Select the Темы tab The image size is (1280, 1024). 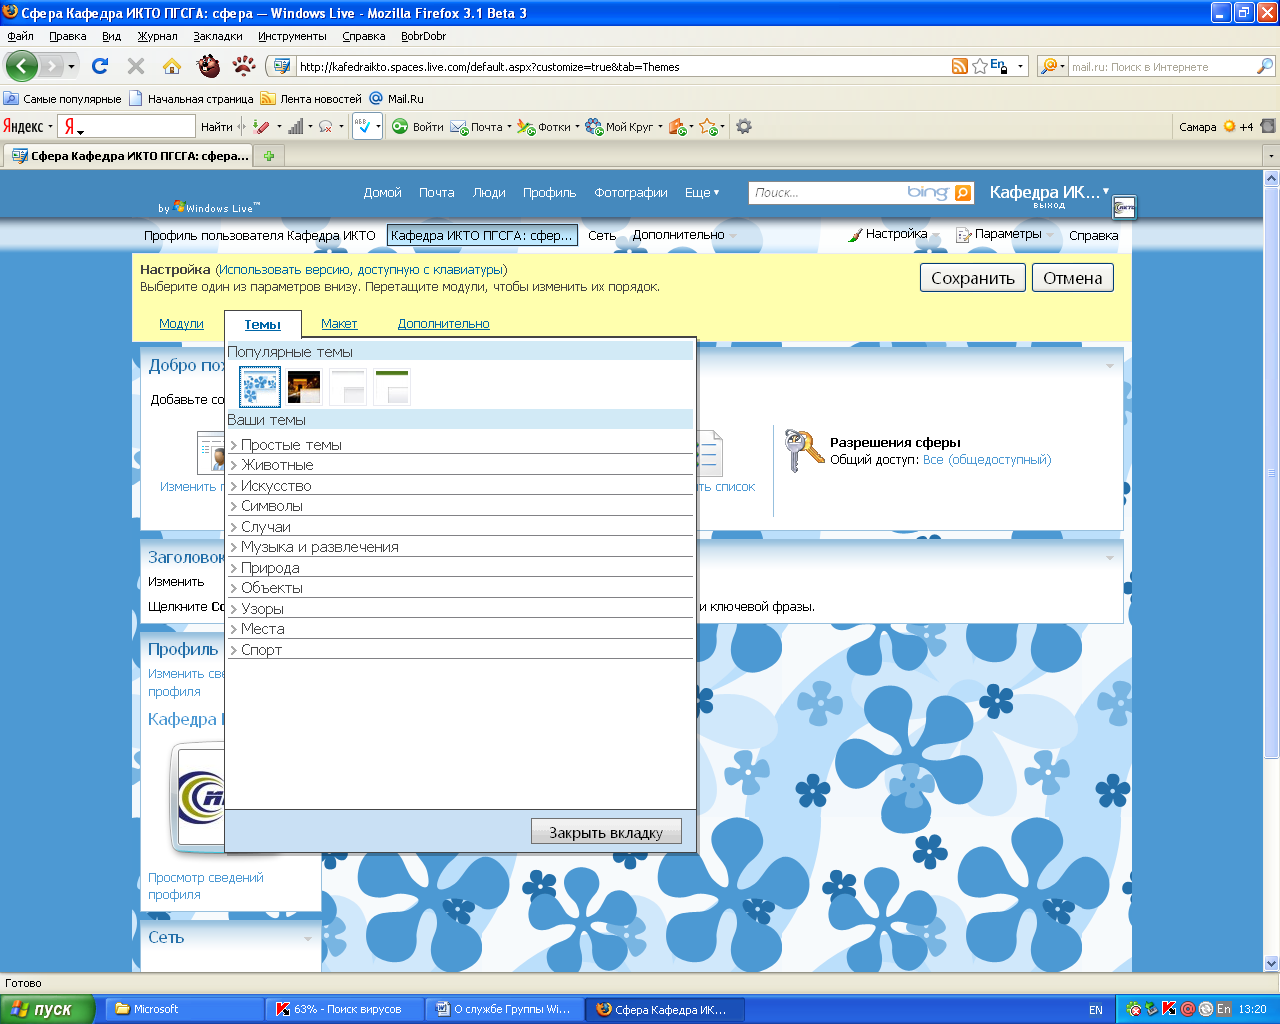[262, 325]
